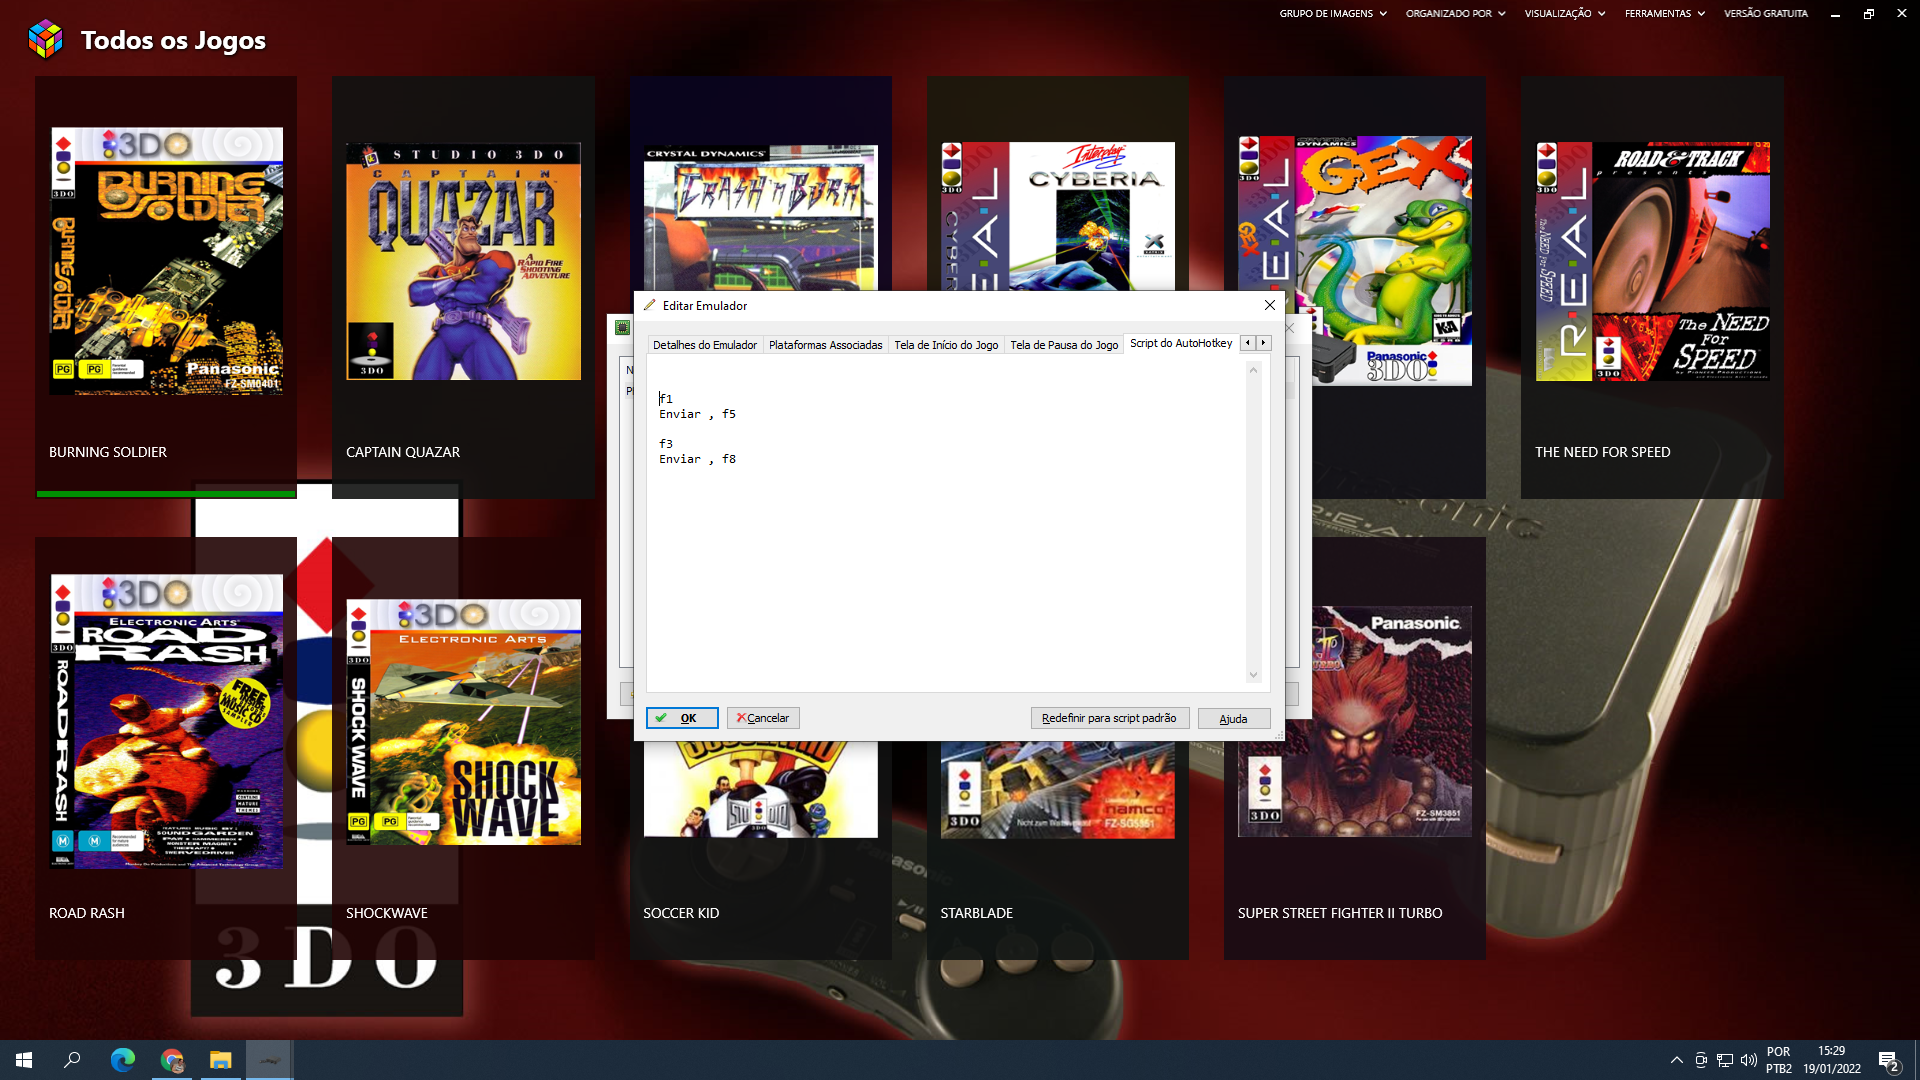Screen dimensions: 1920x1080
Task: Open ORGANIZADO POR dropdown
Action: click(x=1456, y=14)
